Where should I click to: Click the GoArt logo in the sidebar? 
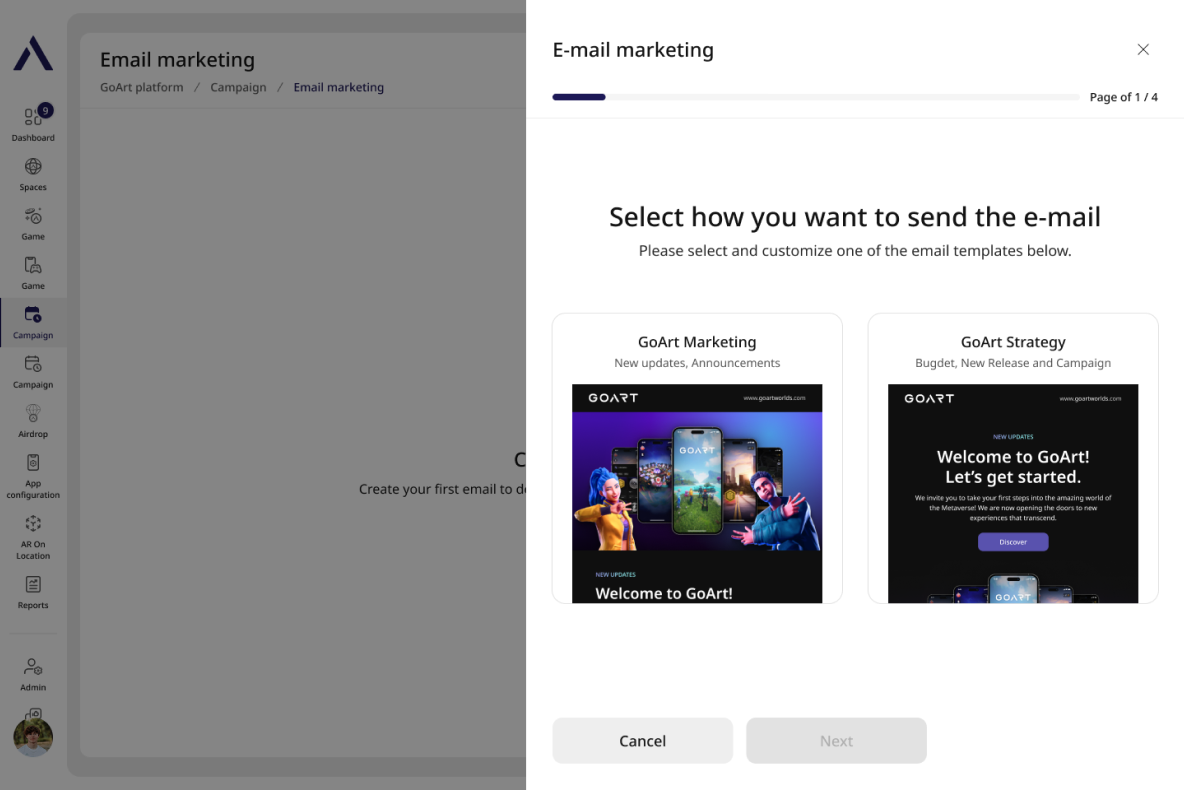[33, 54]
